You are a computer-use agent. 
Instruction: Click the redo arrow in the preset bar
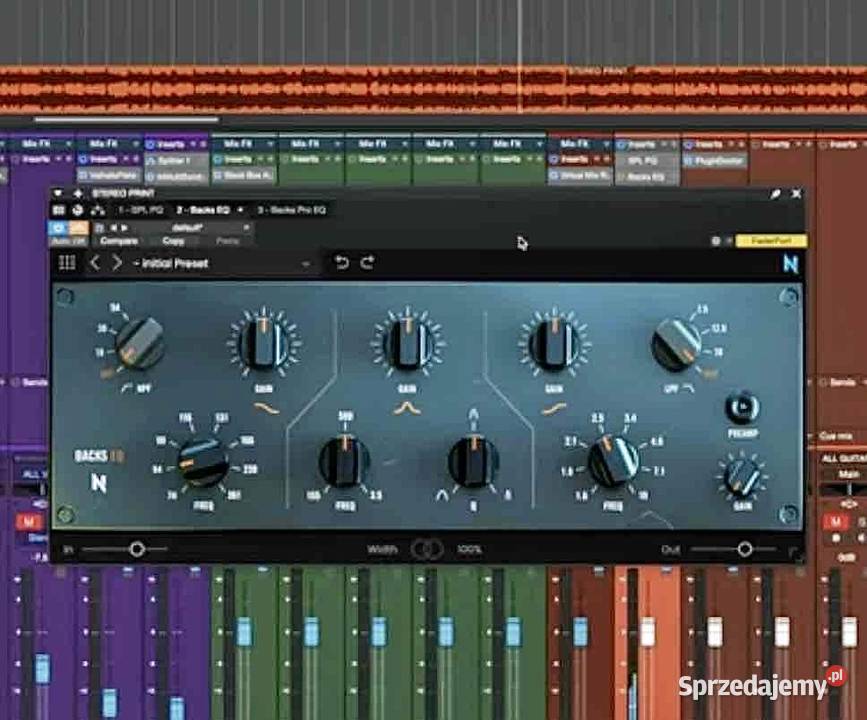click(x=366, y=262)
